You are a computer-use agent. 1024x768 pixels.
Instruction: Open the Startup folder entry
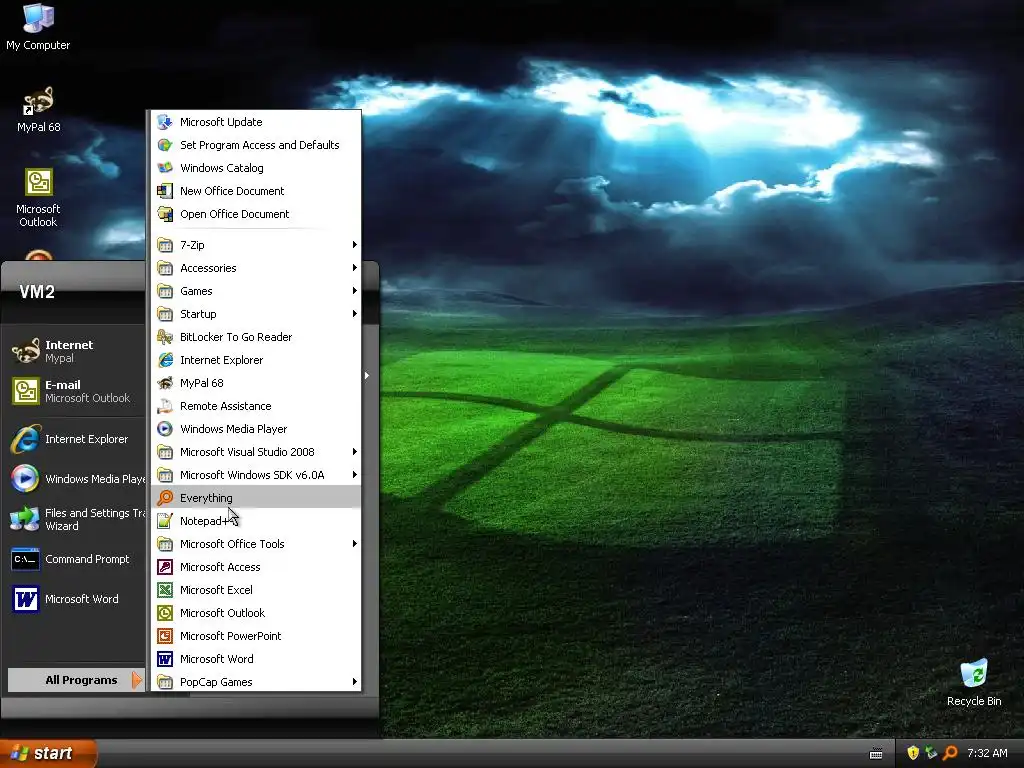(x=256, y=313)
